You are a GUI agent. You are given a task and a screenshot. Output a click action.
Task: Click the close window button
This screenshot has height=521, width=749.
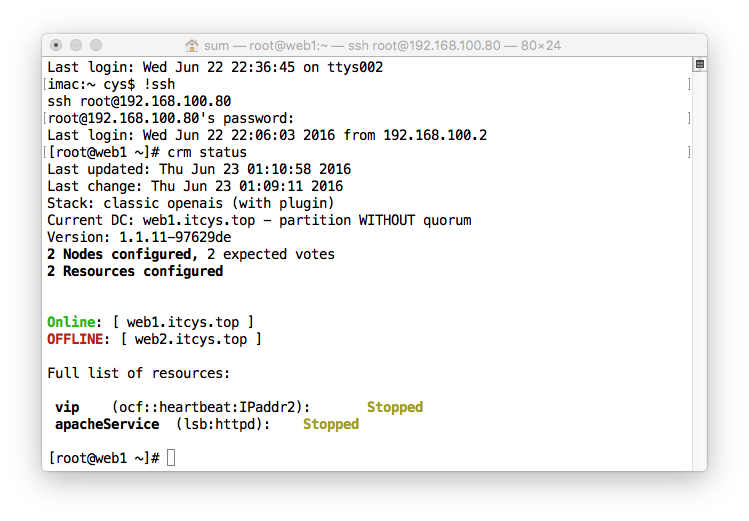56,45
